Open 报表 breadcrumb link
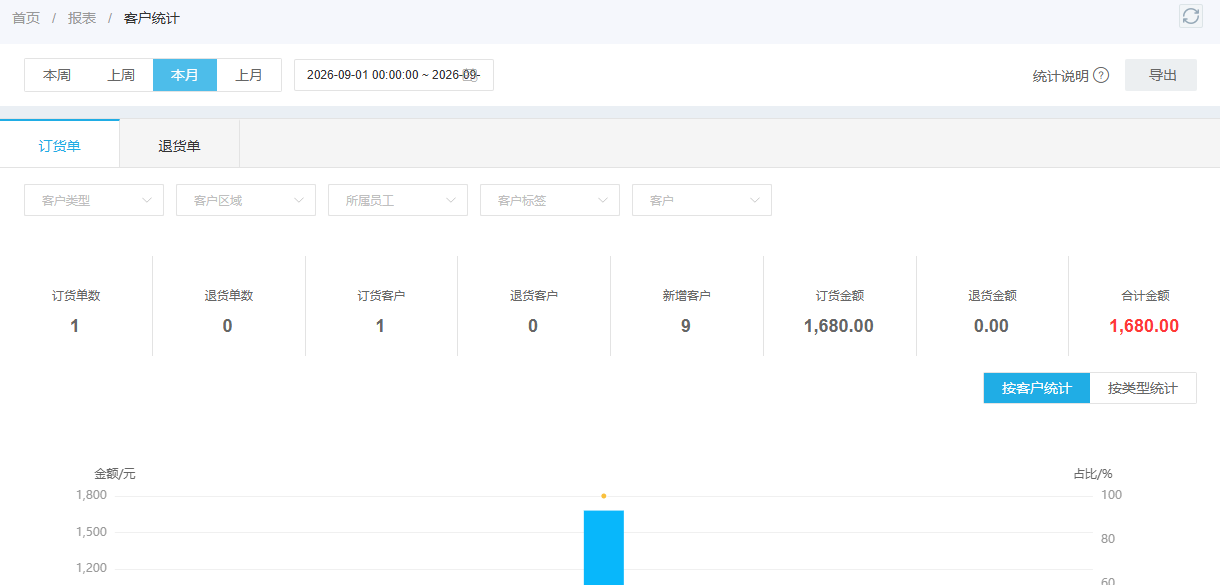 [82, 18]
